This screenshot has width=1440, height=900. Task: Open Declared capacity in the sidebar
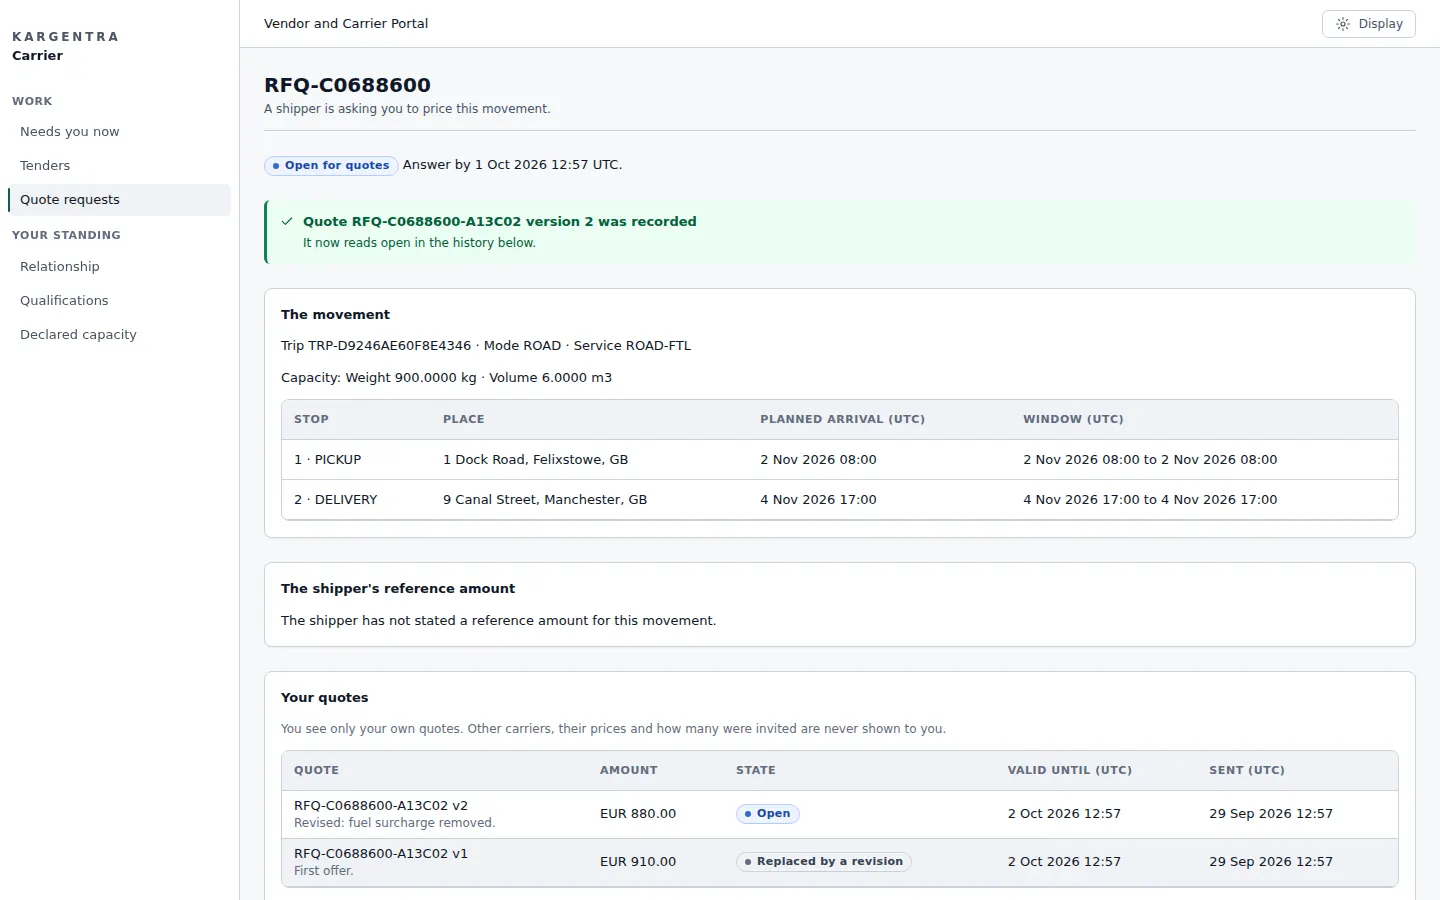(x=119, y=334)
